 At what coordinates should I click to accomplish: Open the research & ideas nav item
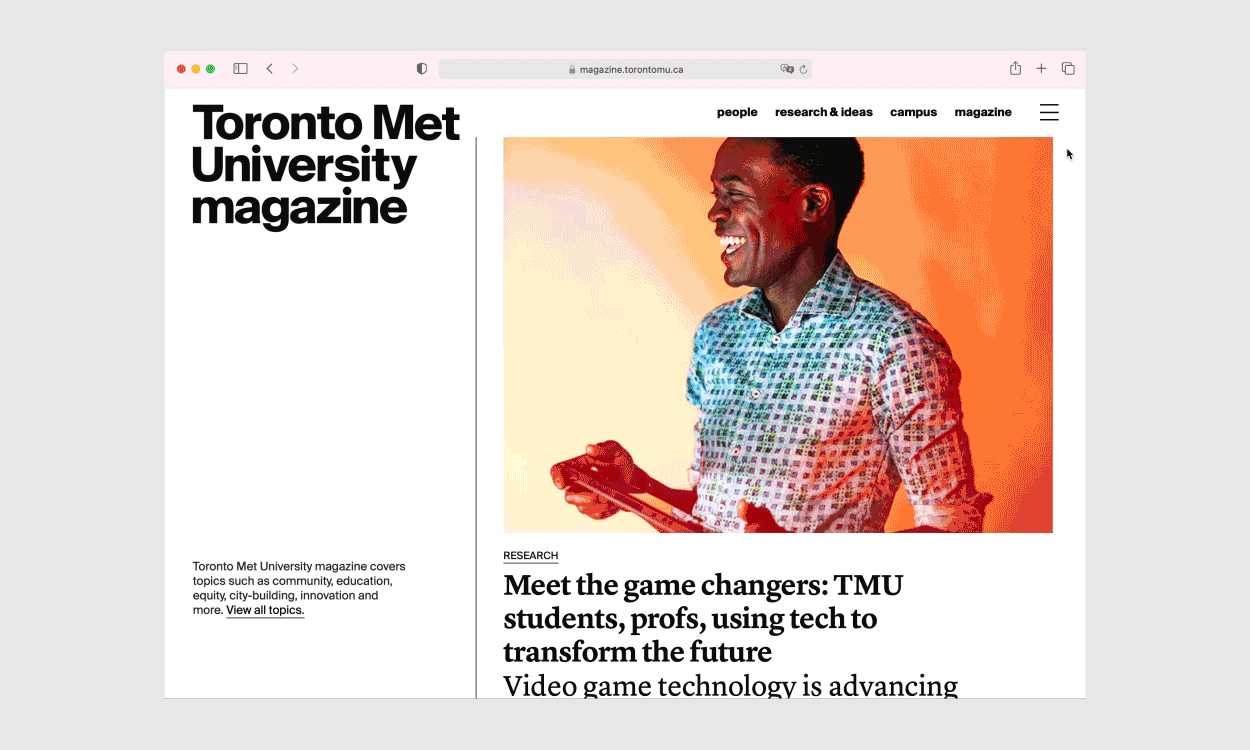824,112
